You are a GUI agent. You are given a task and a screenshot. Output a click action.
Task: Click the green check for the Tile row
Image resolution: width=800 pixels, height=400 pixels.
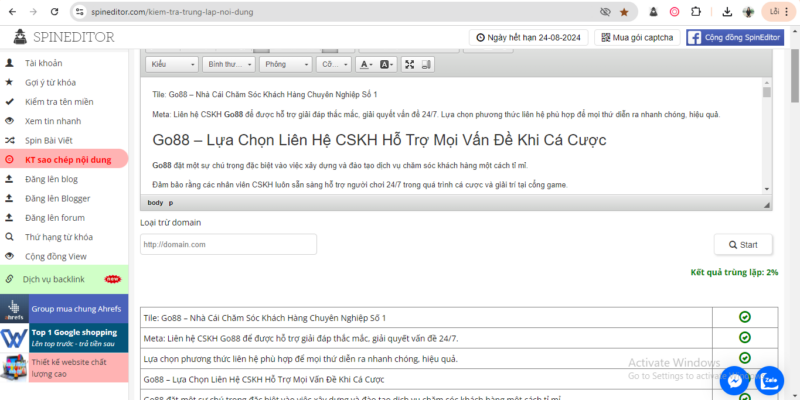(745, 317)
